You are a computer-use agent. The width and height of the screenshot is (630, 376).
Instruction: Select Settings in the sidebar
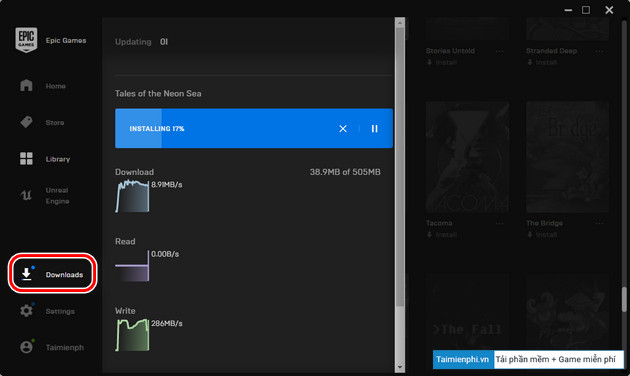[60, 311]
